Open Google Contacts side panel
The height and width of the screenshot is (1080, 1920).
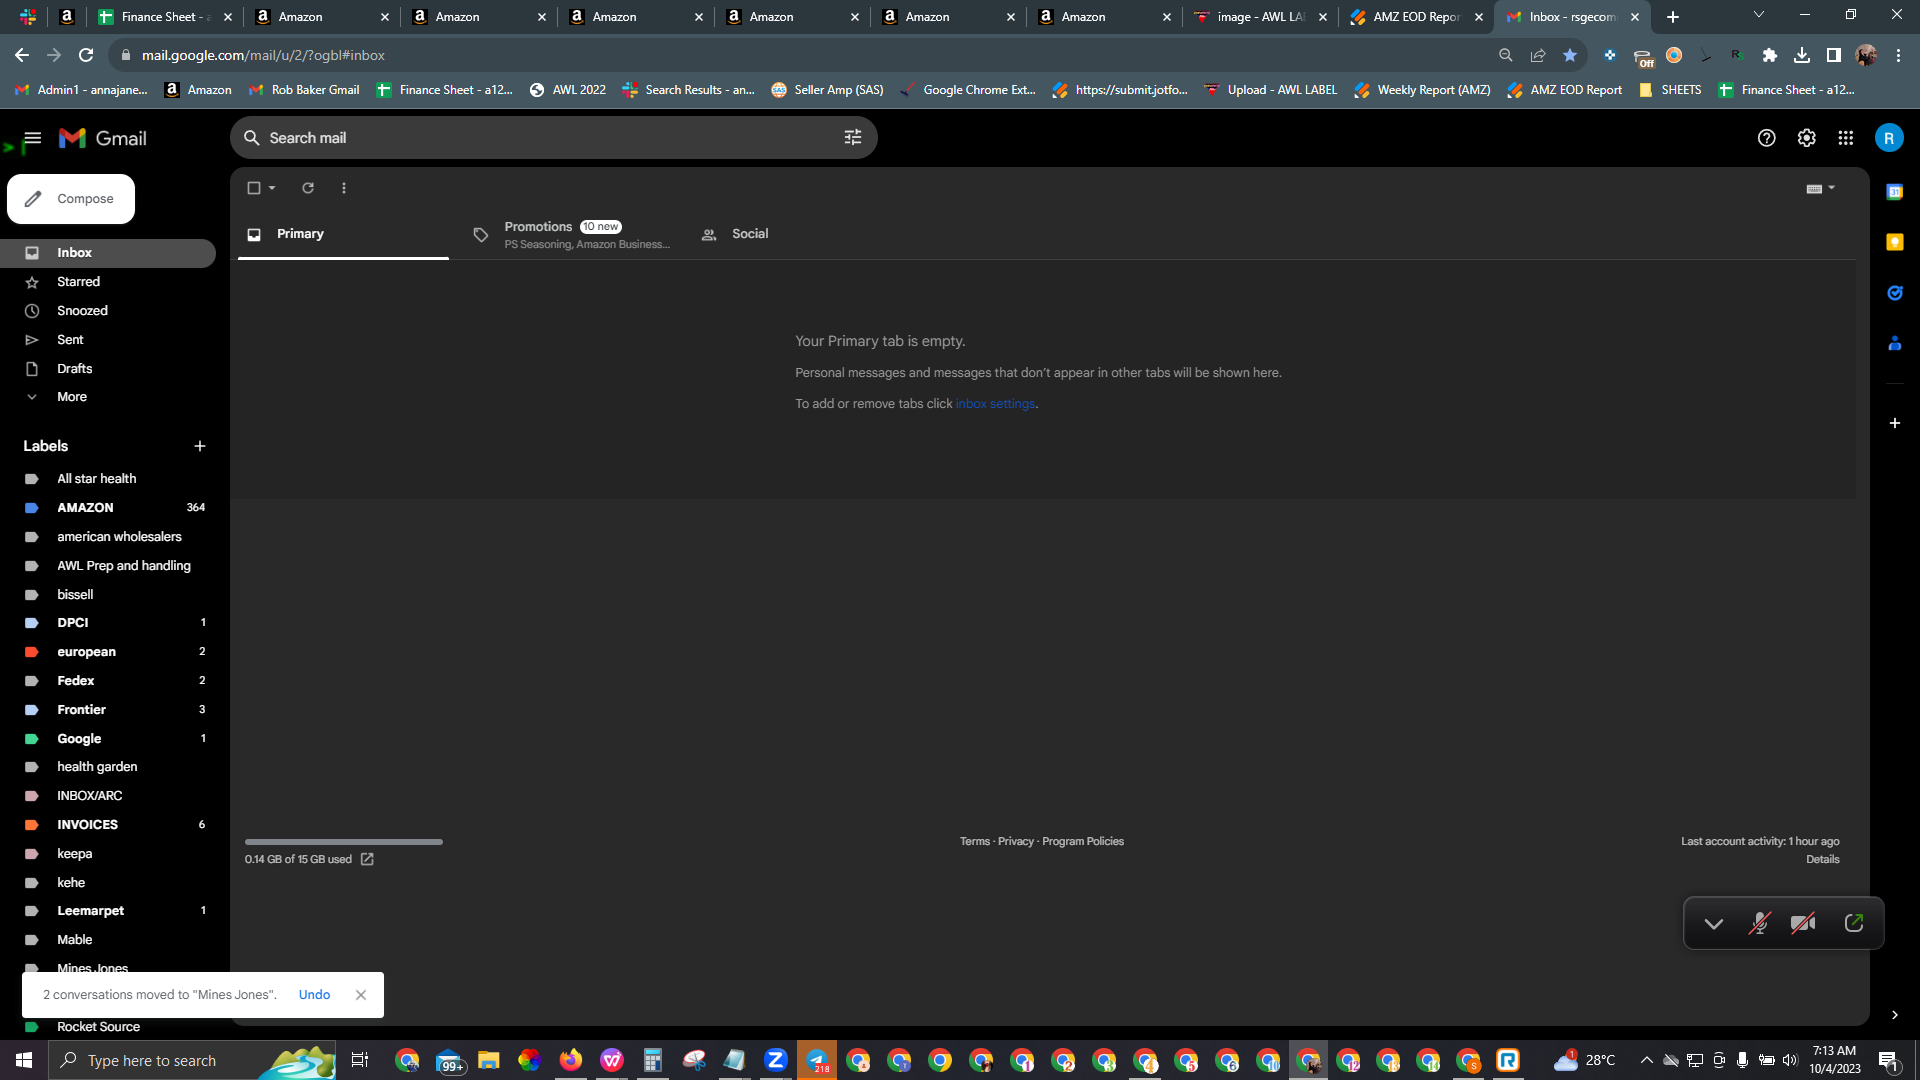(1894, 343)
